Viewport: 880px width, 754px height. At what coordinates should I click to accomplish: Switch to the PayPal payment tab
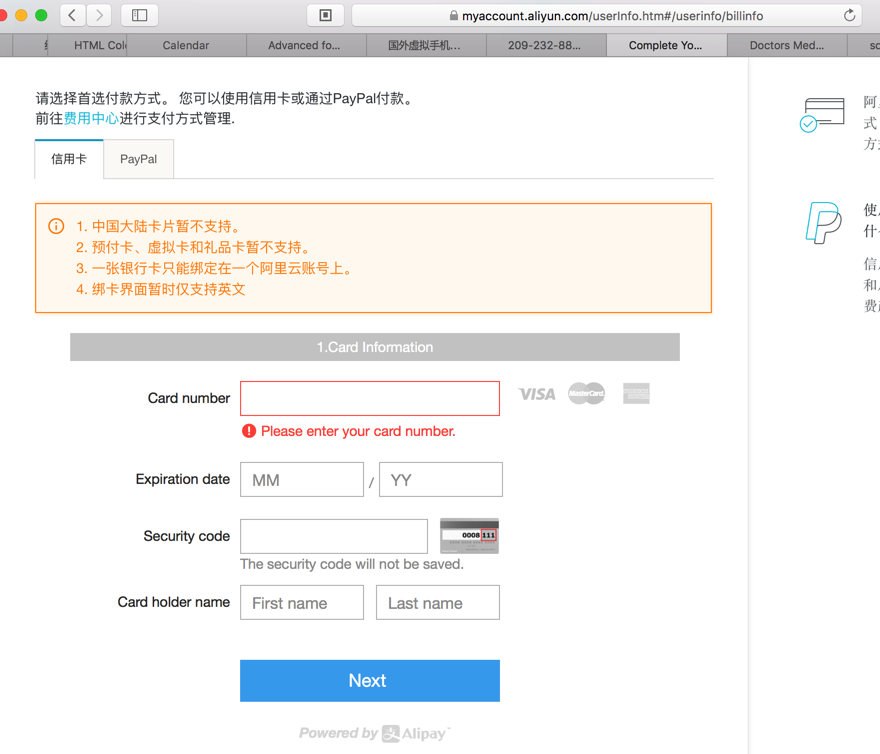click(138, 159)
